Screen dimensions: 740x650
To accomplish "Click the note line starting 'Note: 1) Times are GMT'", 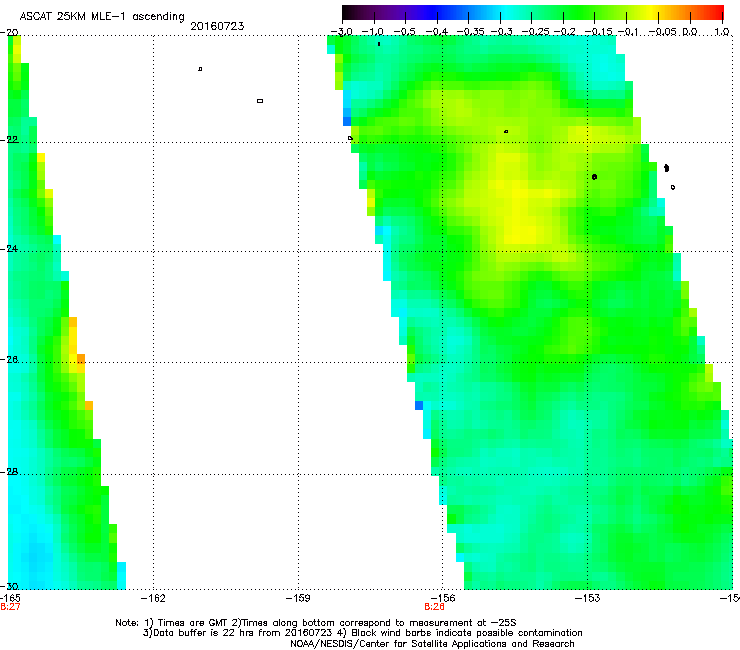I will coord(316,623).
